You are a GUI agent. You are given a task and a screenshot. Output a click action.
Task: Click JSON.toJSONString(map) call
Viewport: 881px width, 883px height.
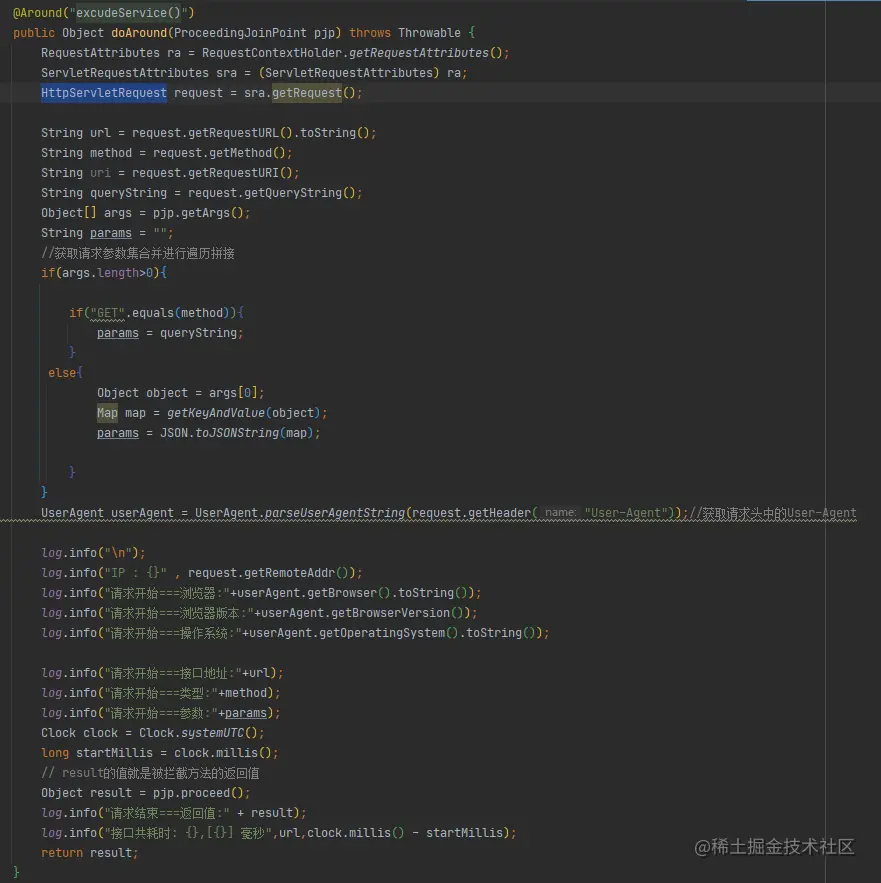tap(237, 433)
